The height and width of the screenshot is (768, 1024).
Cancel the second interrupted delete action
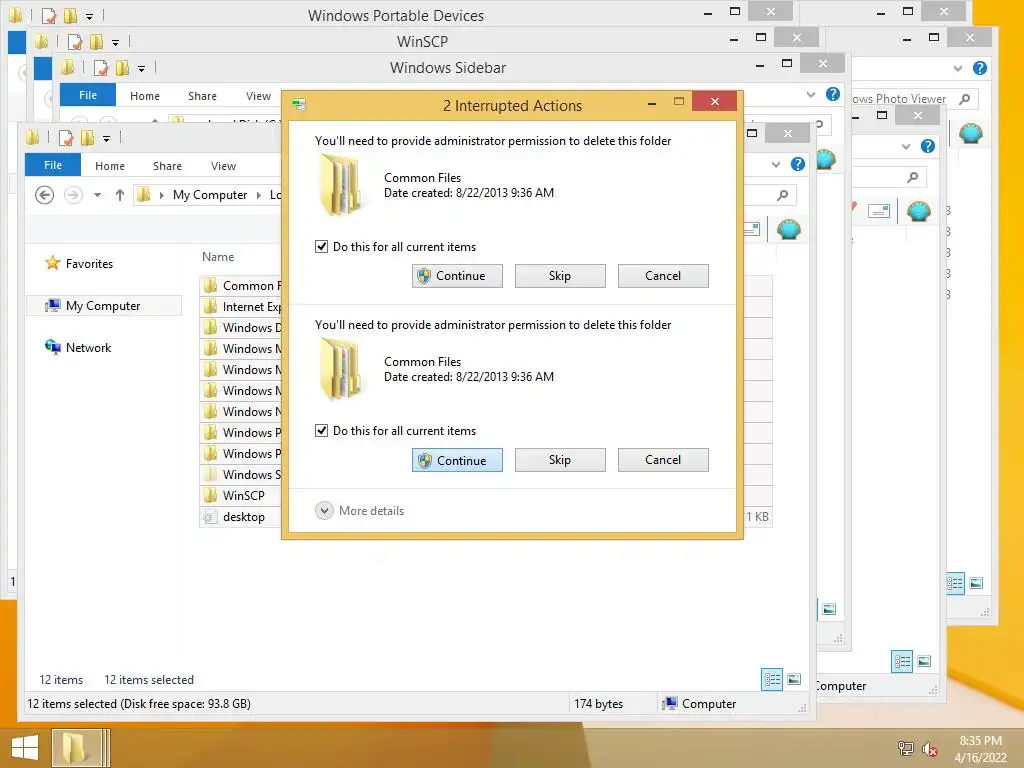click(x=663, y=460)
